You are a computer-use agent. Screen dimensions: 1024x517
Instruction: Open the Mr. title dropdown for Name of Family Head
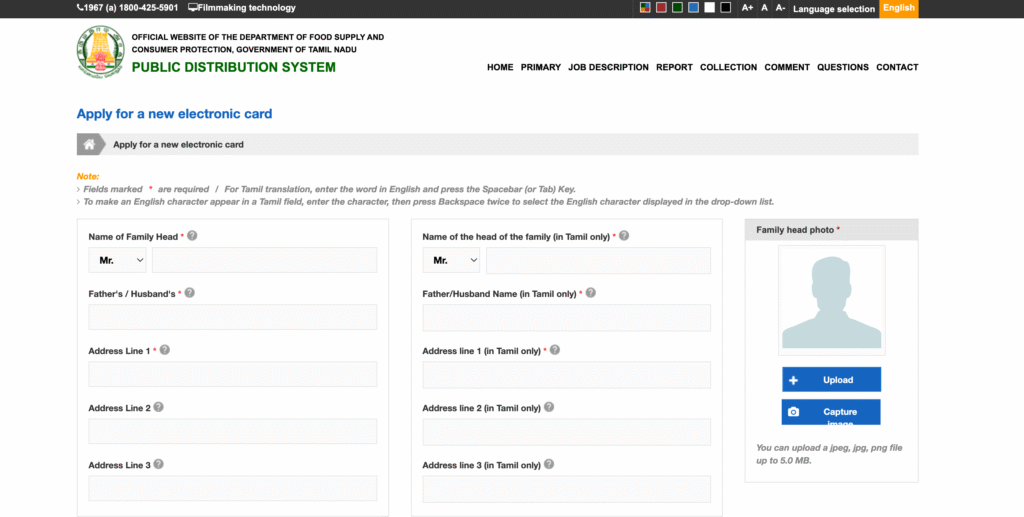[118, 260]
